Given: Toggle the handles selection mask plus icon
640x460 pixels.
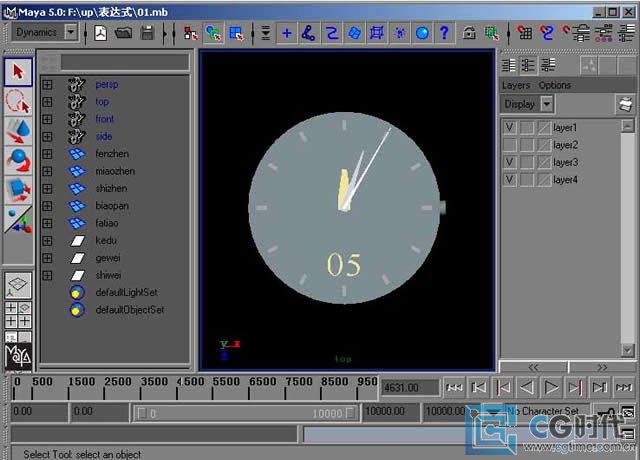Looking at the screenshot, I should [x=287, y=33].
